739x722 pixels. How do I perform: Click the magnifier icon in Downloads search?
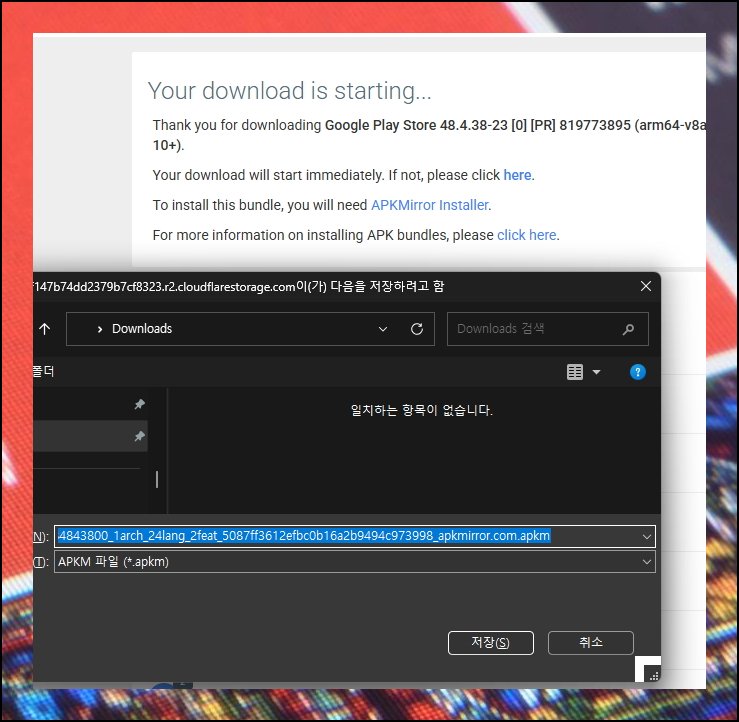point(628,329)
